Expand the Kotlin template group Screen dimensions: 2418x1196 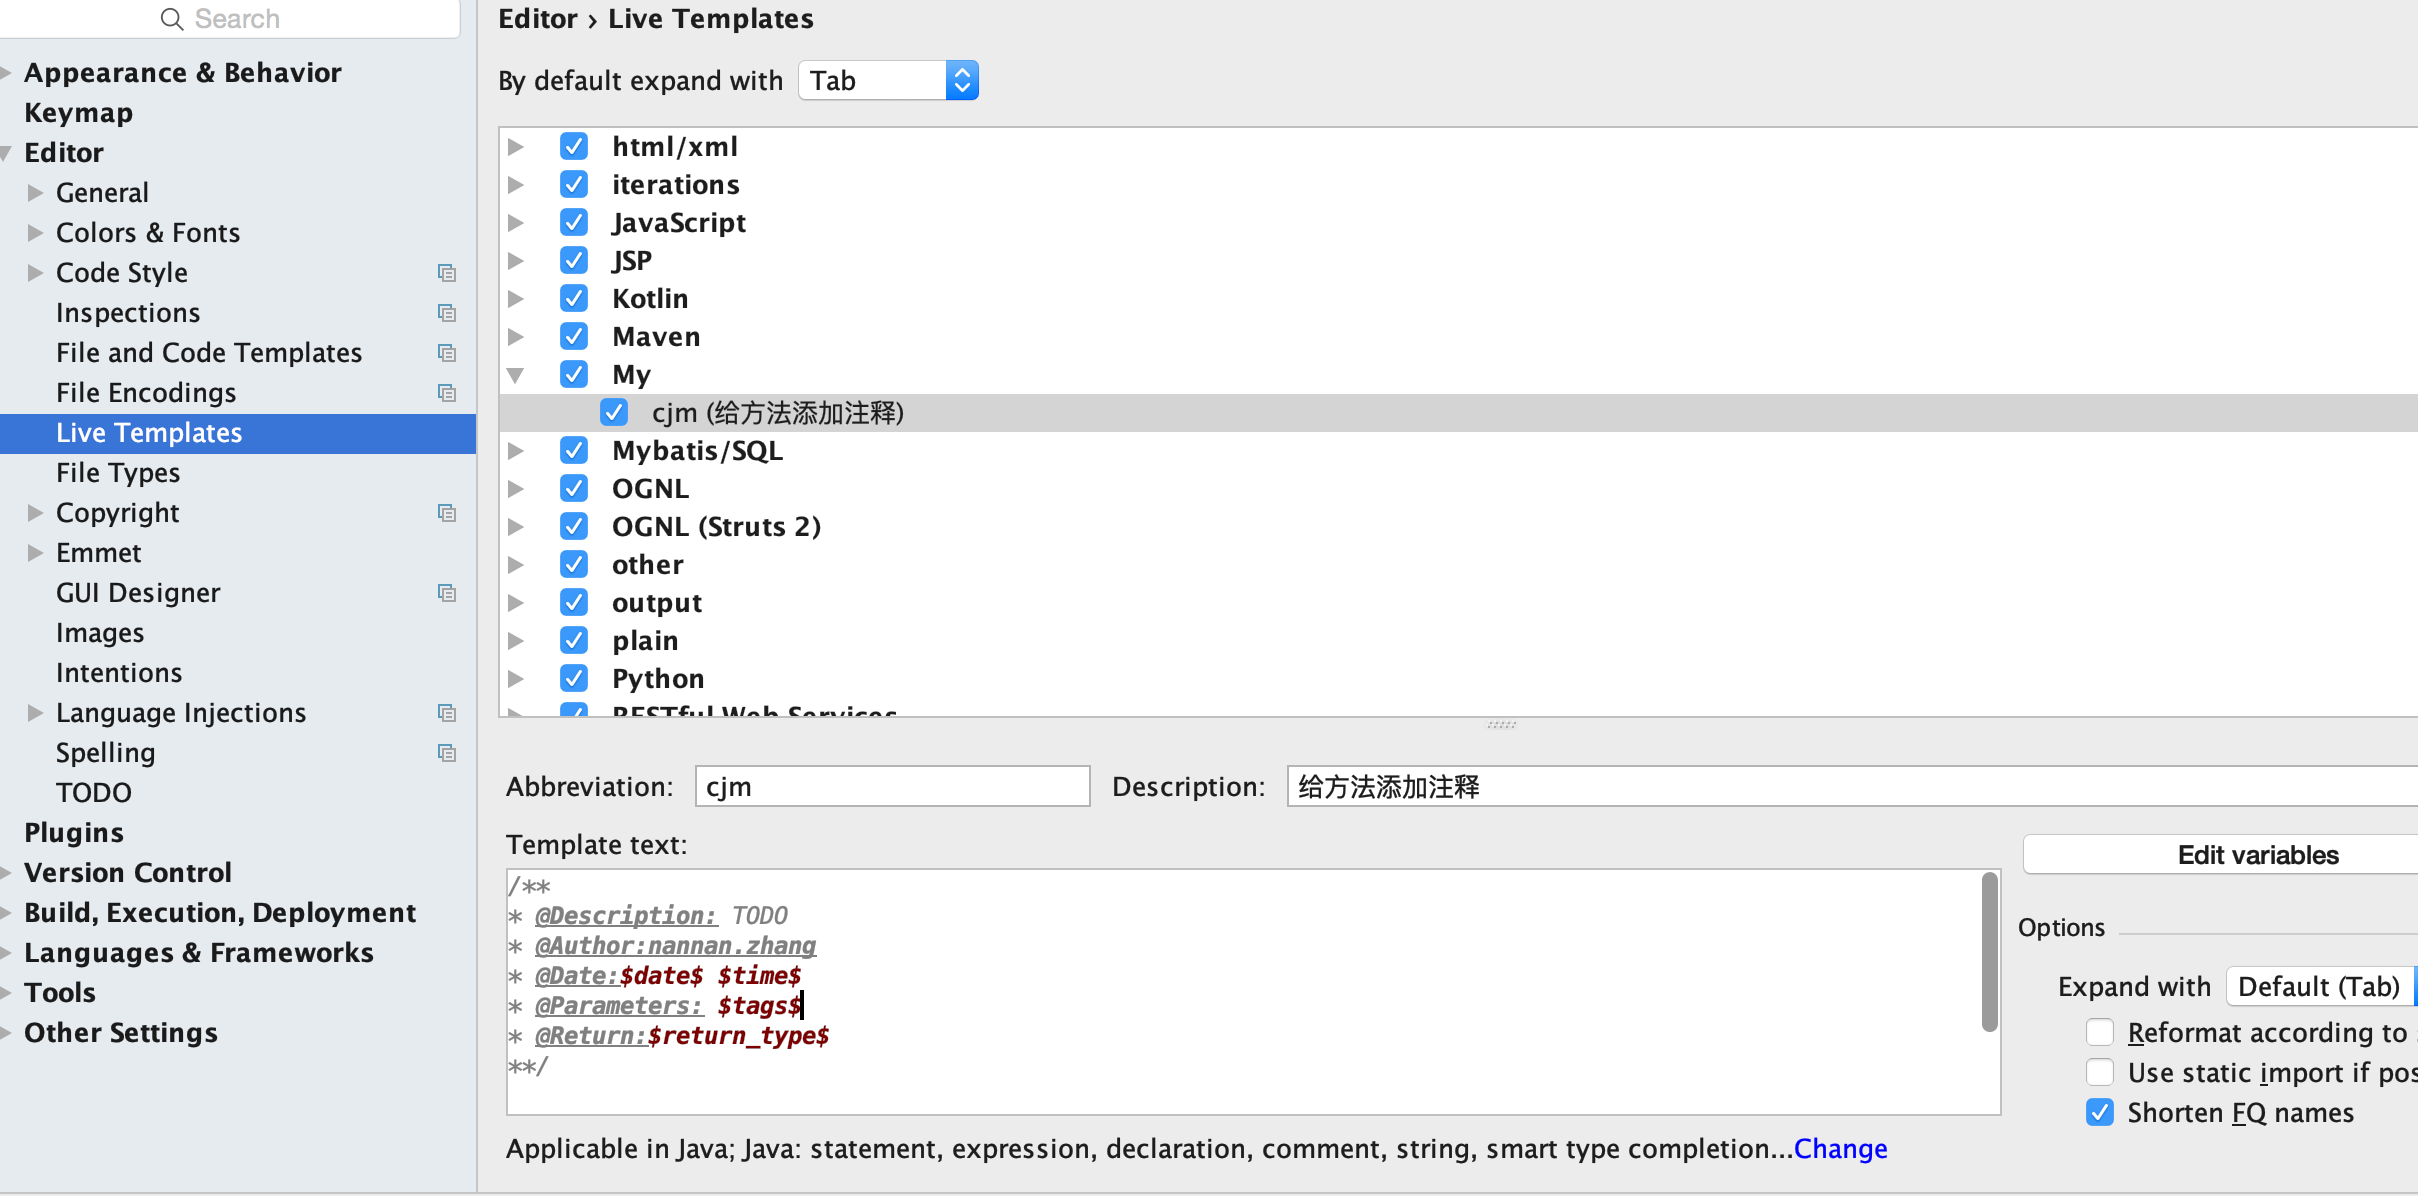[x=516, y=298]
